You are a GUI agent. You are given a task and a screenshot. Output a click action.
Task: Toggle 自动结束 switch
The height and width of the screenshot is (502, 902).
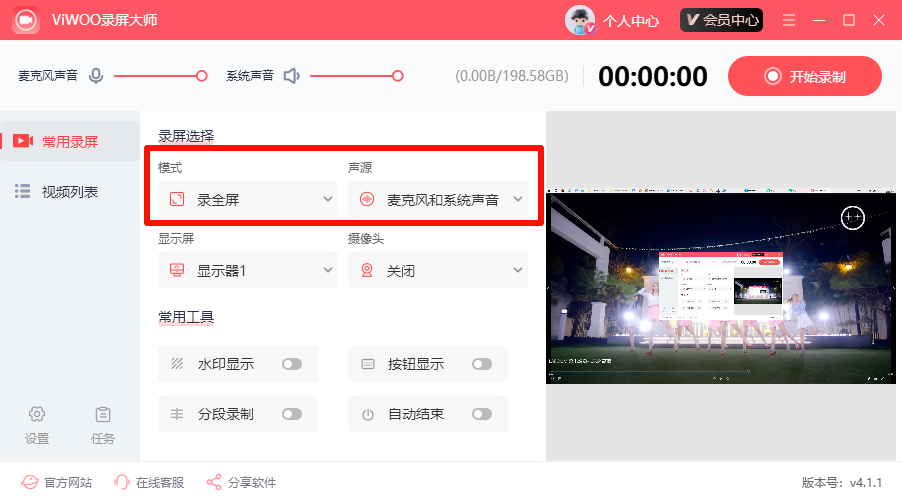point(482,414)
